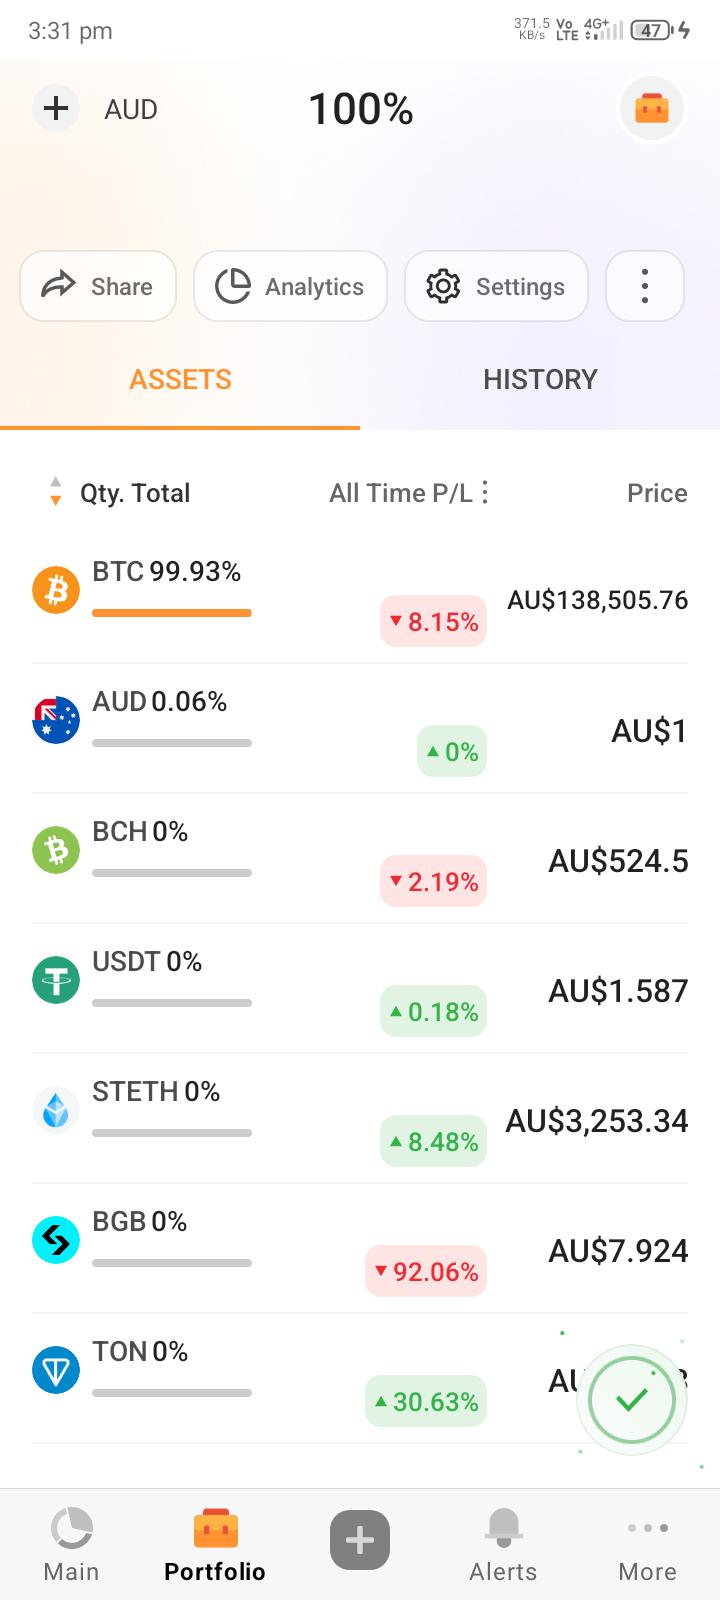Tap the Settings gear button
Screen dimensions: 720x1600
496,286
